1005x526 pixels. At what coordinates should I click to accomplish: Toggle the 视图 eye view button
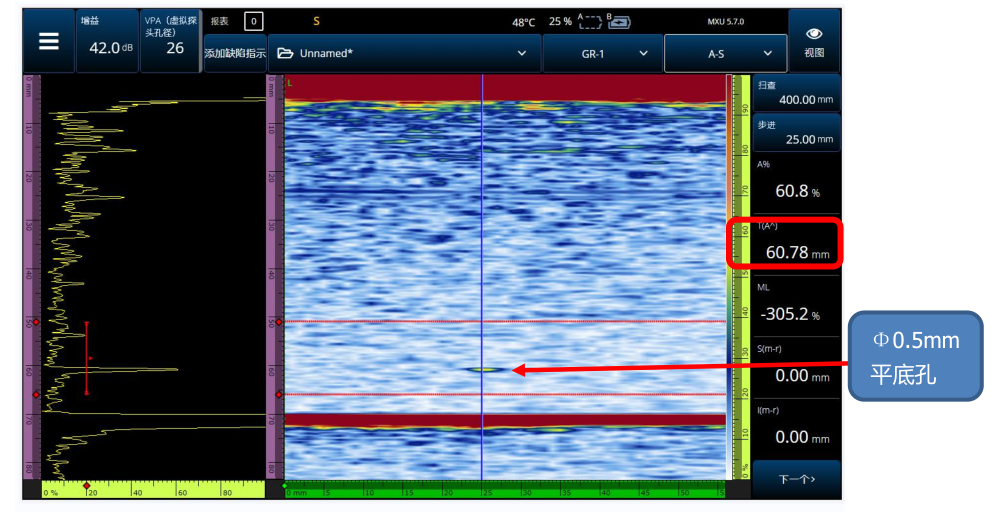tap(814, 41)
